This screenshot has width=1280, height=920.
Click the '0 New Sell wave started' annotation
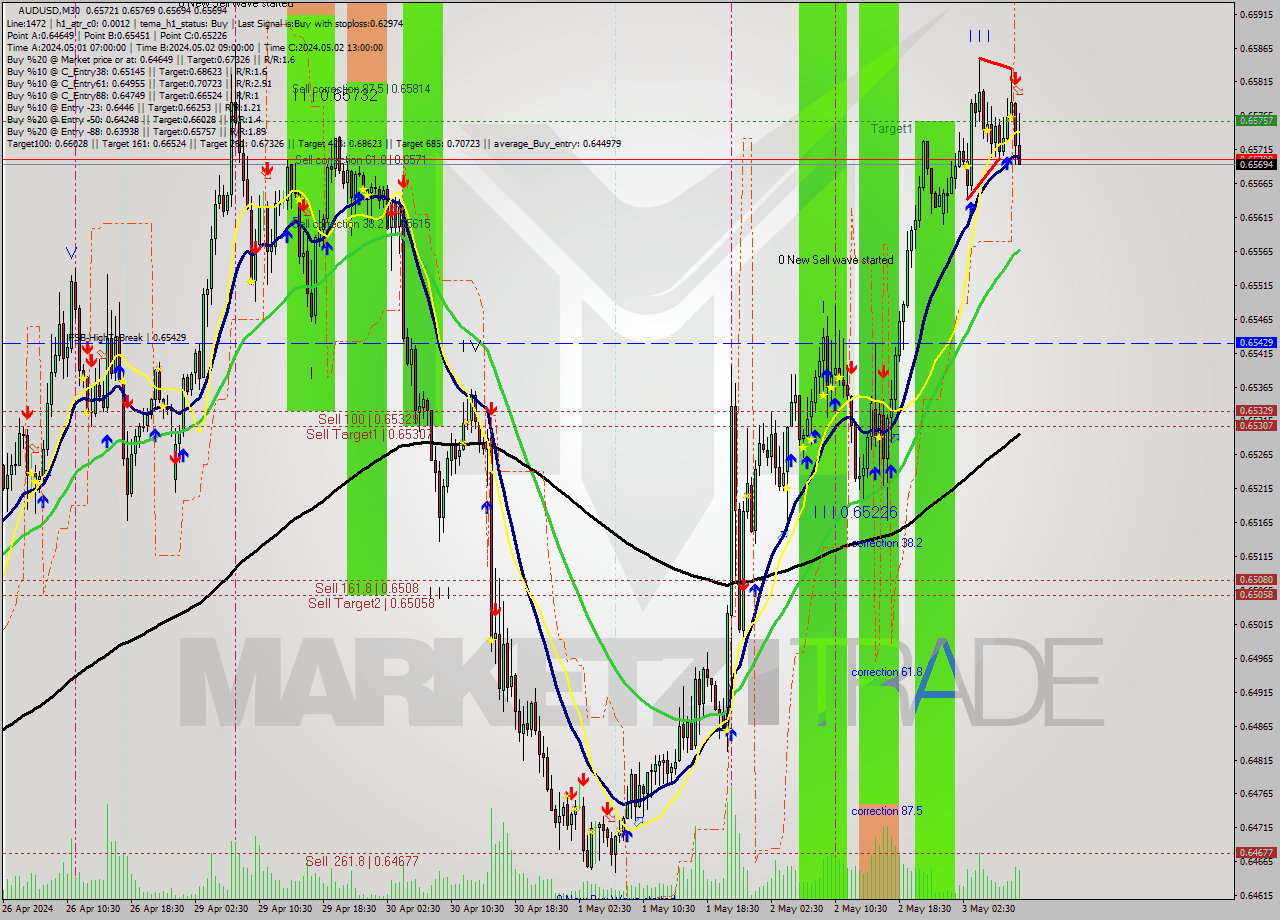(836, 260)
